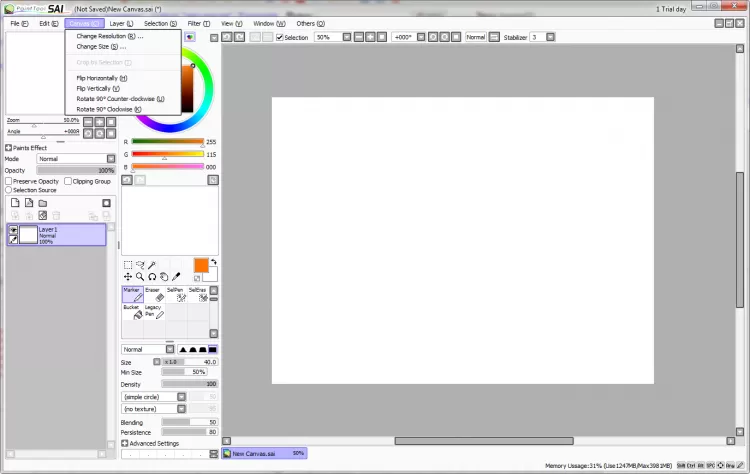750x474 pixels.
Task: Toggle Layer1 visibility eye
Action: pyautogui.click(x=13, y=230)
